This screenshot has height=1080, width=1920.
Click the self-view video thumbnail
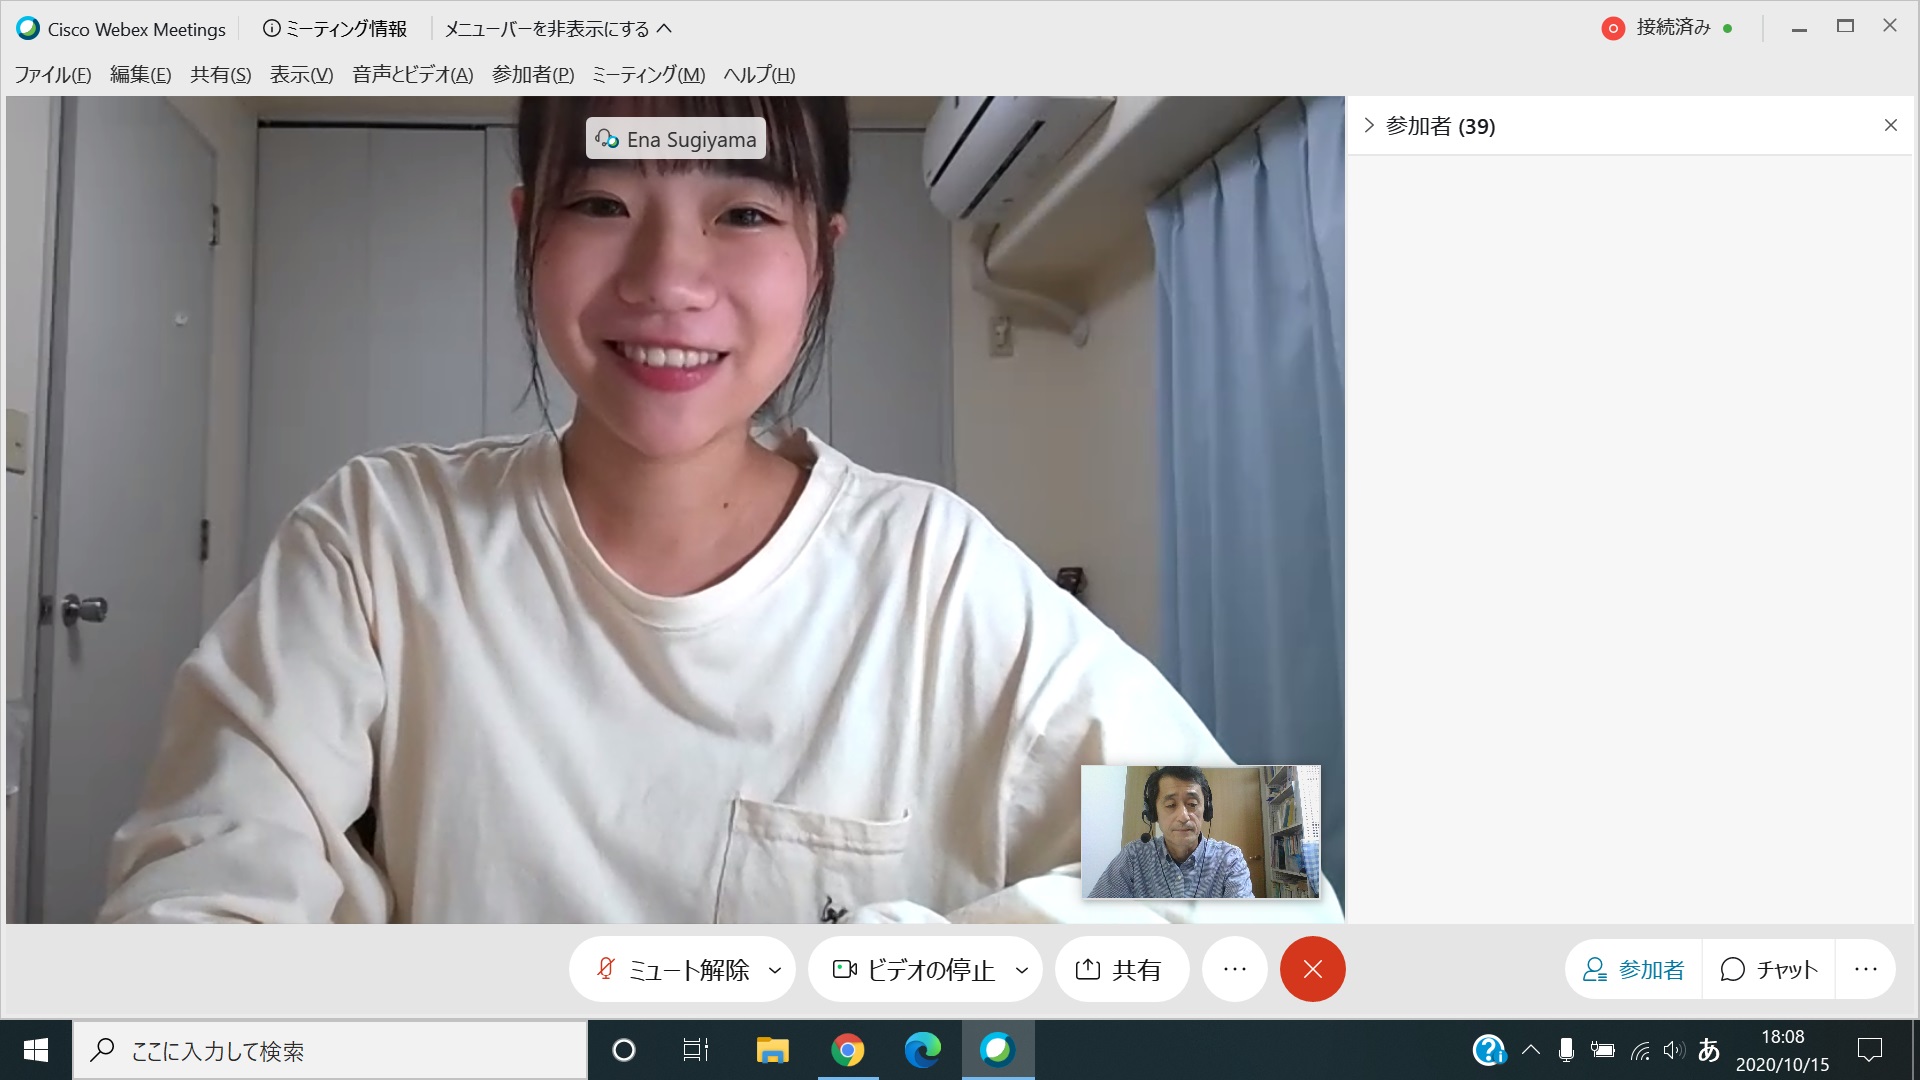click(1200, 832)
